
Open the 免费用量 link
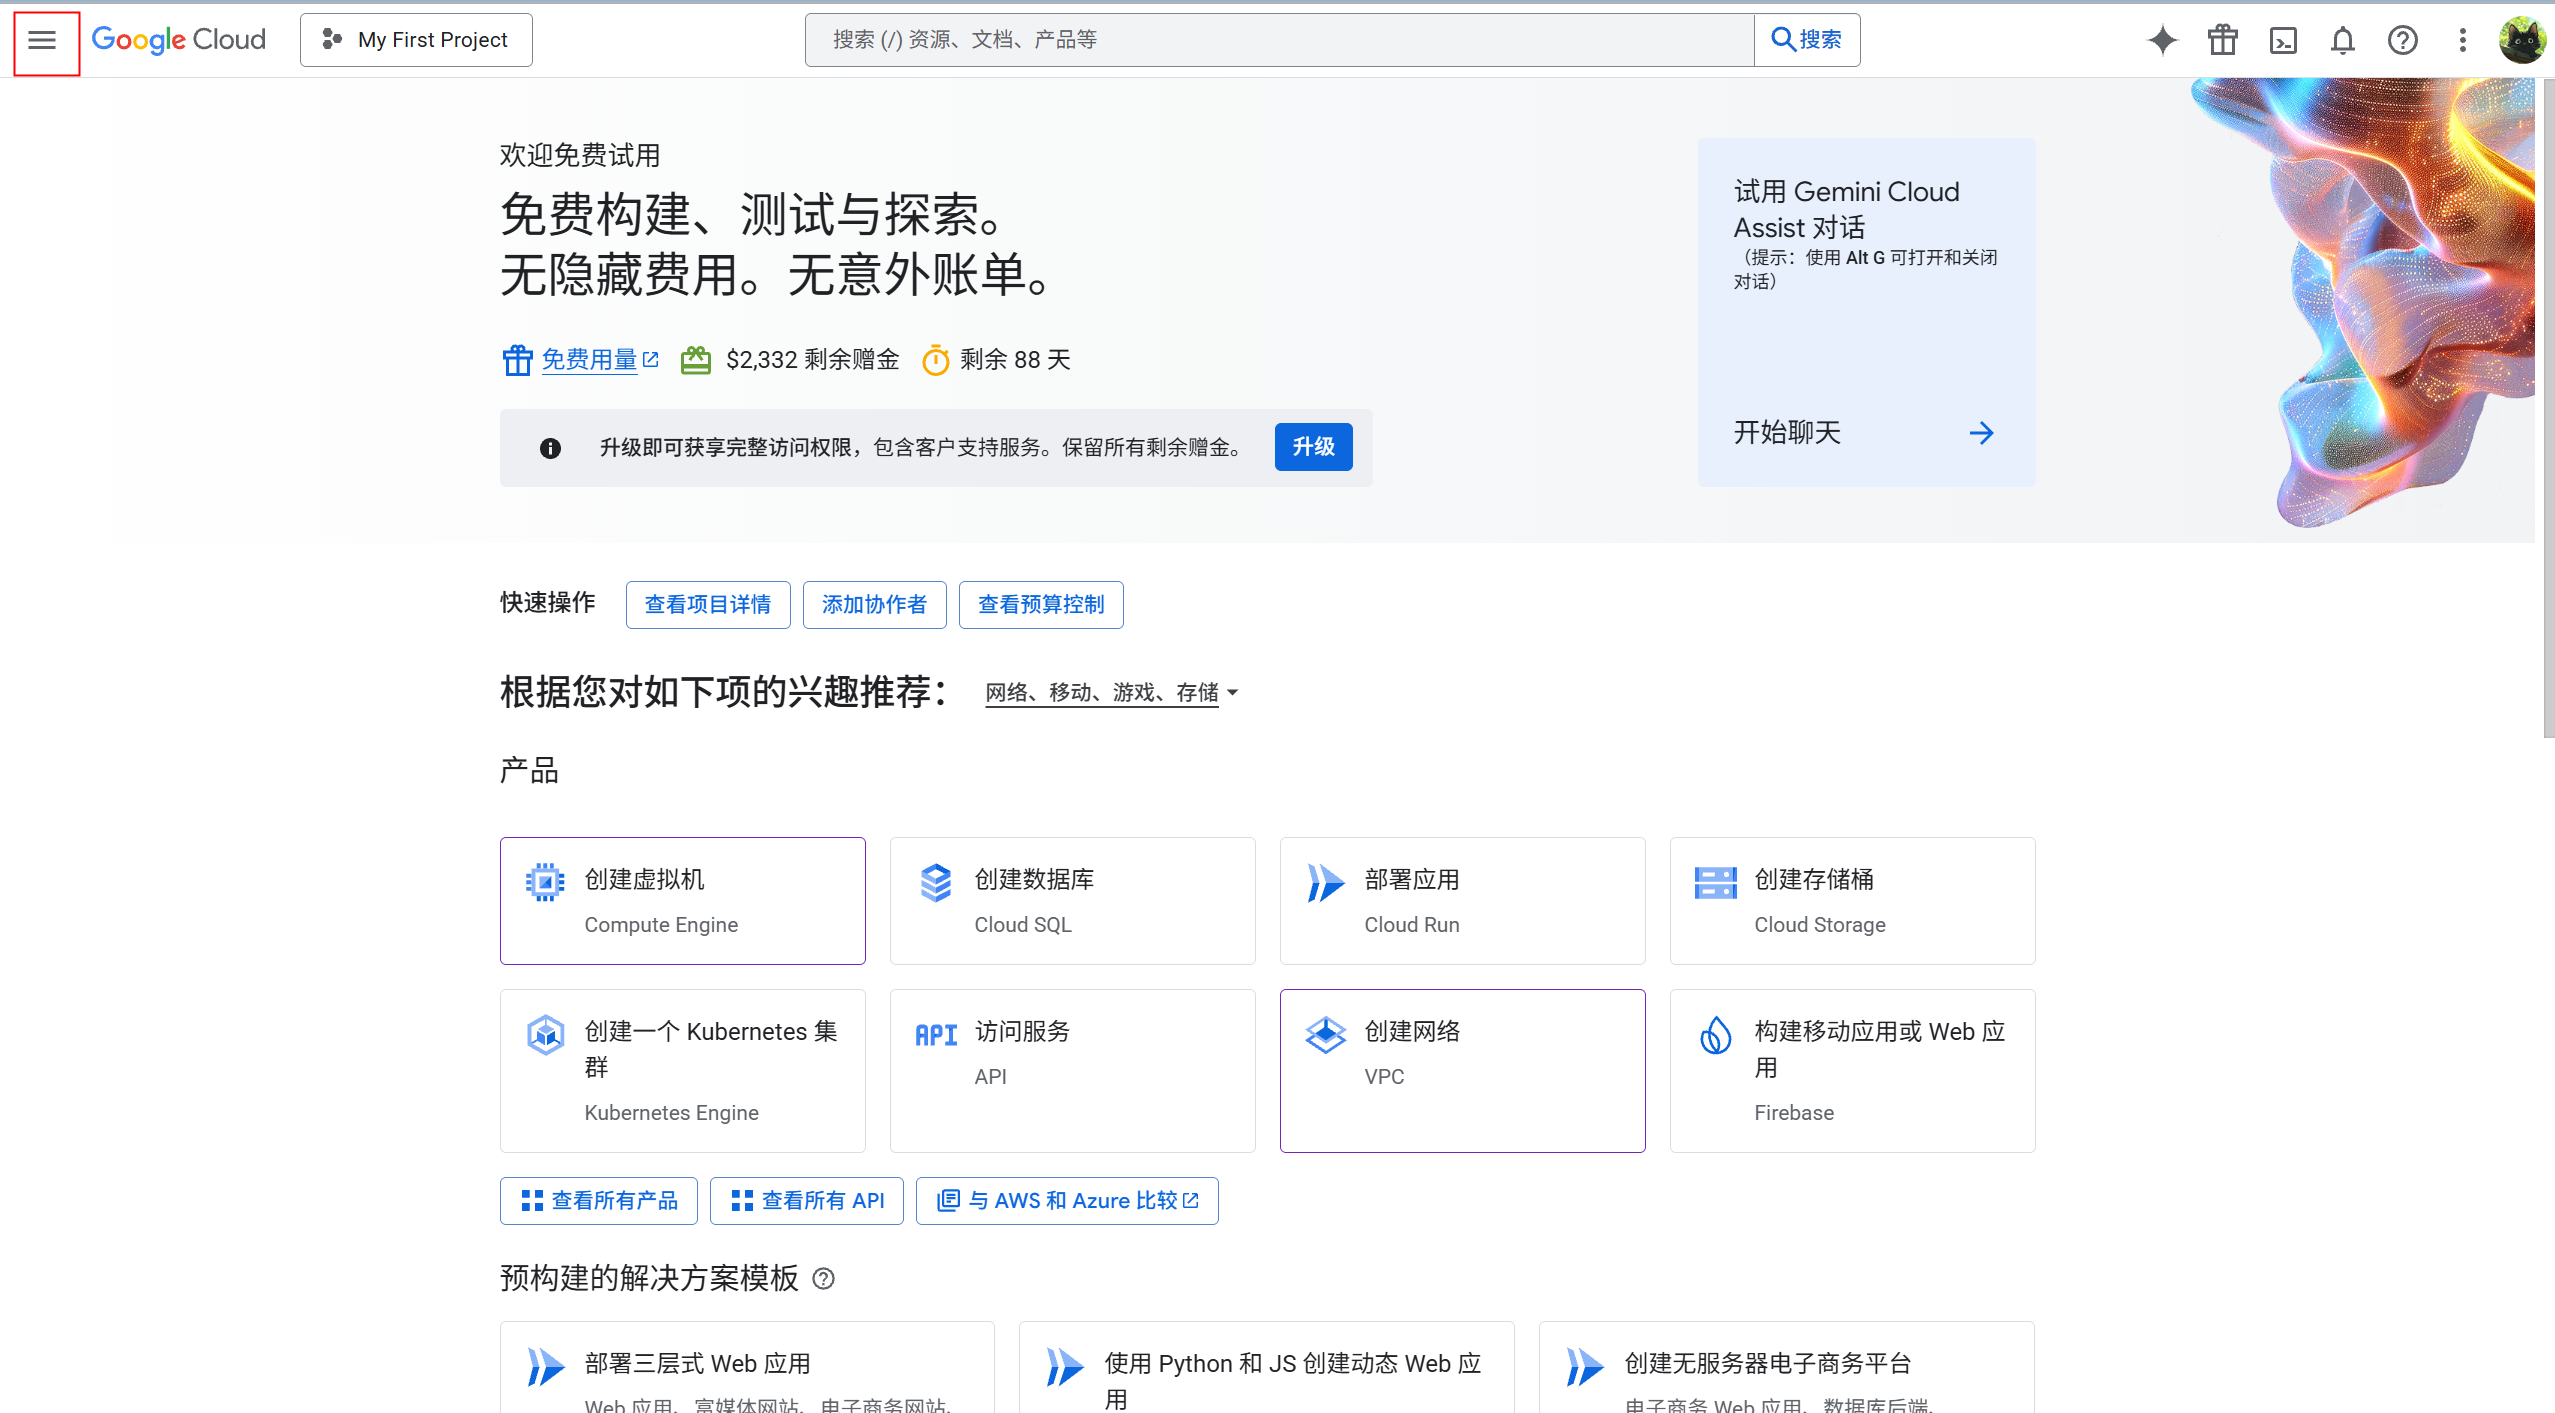pyautogui.click(x=590, y=359)
